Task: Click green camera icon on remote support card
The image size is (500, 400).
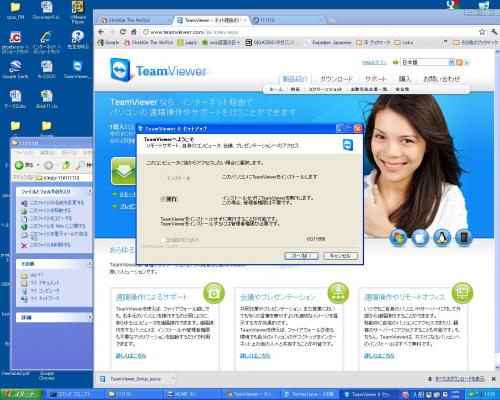Action: pyautogui.click(x=214, y=293)
